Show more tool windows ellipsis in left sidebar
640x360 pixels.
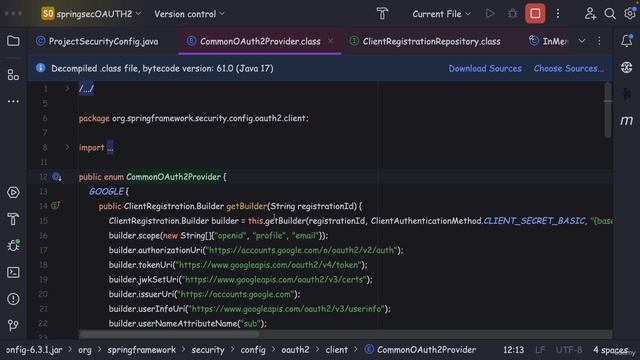(x=13, y=101)
